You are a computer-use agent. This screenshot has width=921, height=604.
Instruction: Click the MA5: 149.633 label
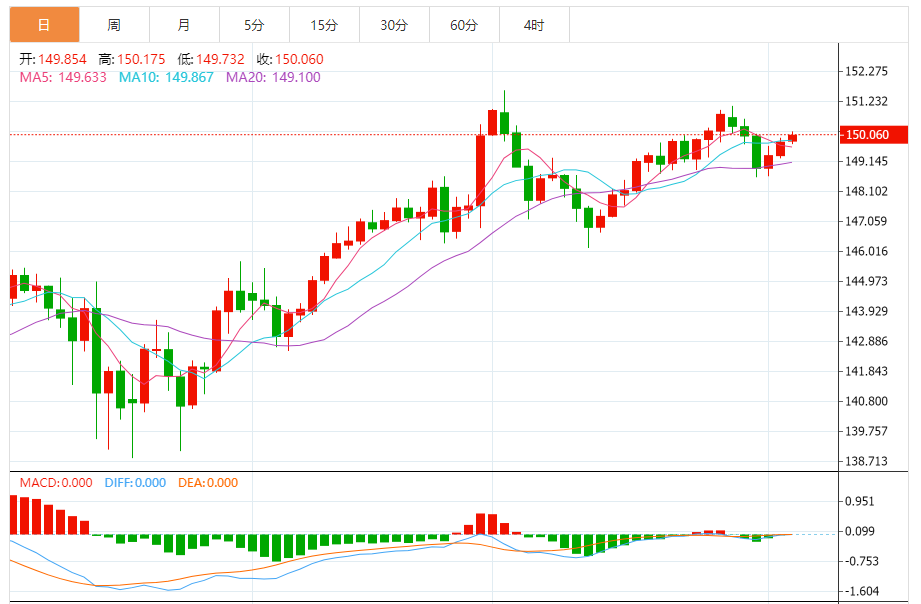click(x=63, y=78)
